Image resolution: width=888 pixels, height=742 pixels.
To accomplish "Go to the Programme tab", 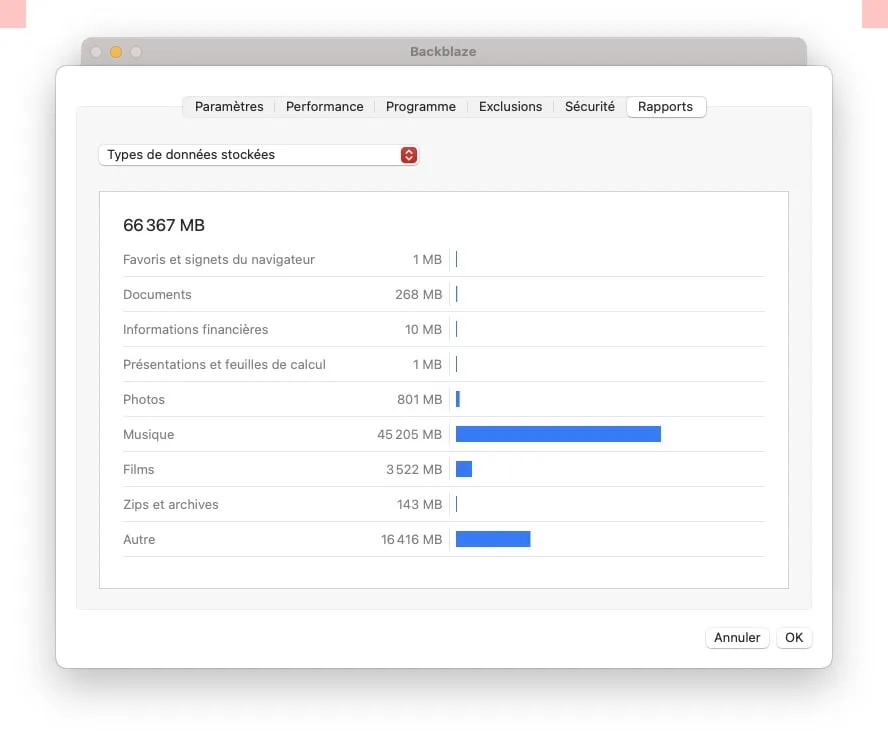I will (420, 107).
